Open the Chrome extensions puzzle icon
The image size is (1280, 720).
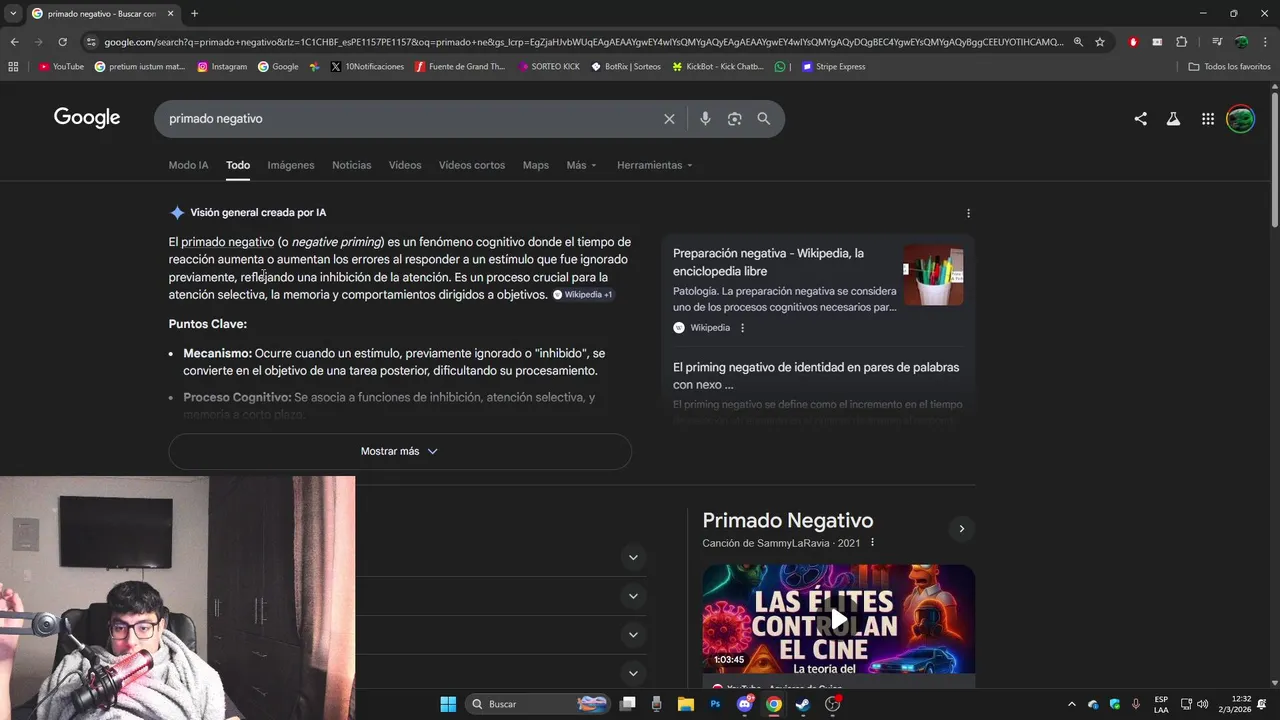click(1181, 42)
